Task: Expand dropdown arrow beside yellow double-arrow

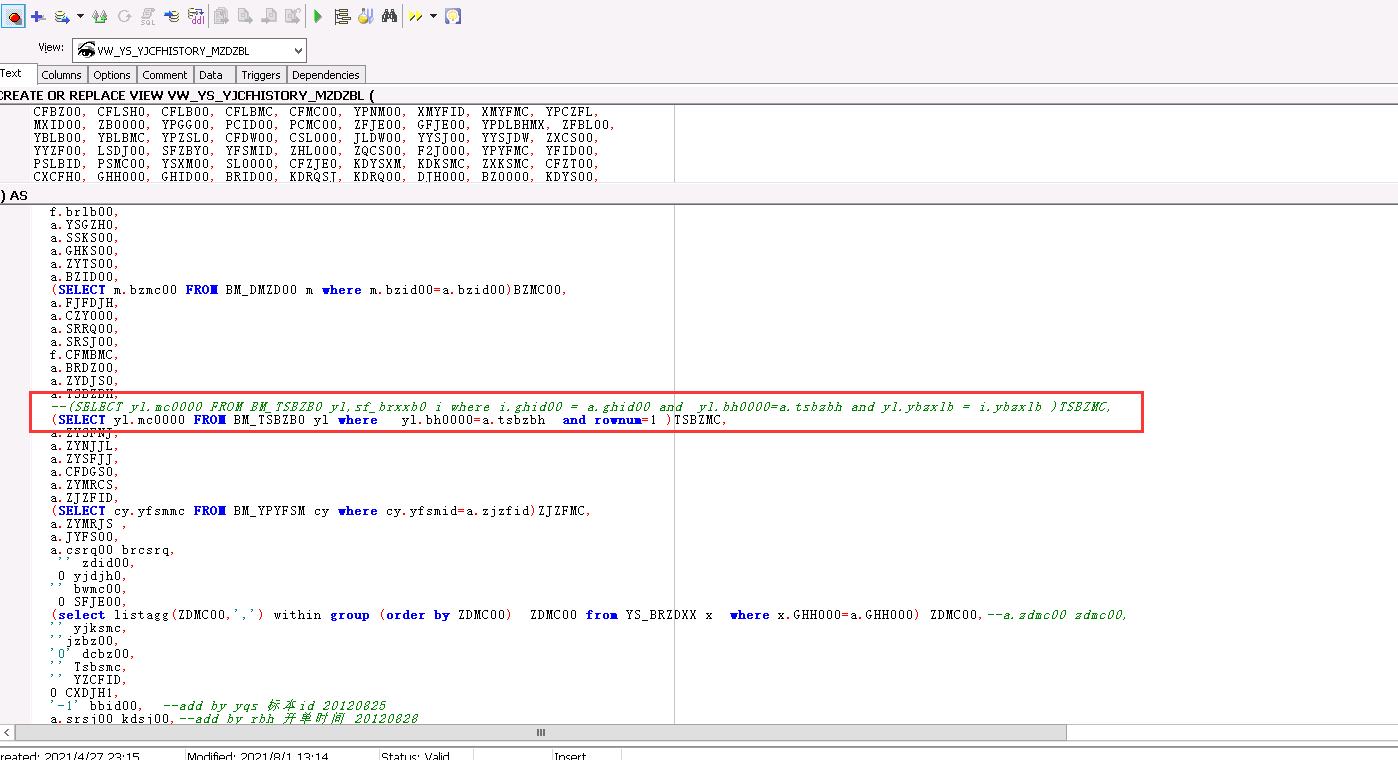Action: click(433, 16)
